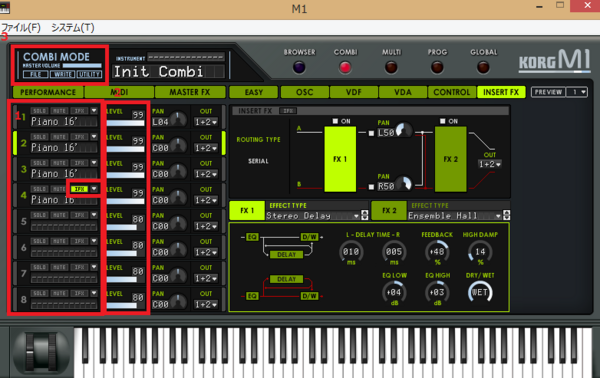Open timbre 1 OUT 1+2 dropdown
Screen dimensions: 600x378
[x=206, y=122]
